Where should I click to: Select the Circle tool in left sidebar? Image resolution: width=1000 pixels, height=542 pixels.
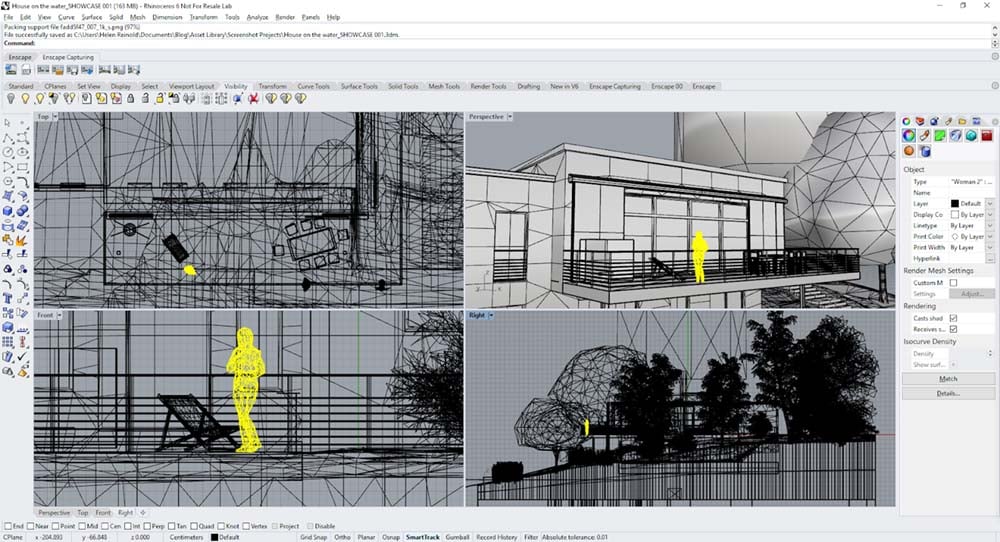[8, 153]
